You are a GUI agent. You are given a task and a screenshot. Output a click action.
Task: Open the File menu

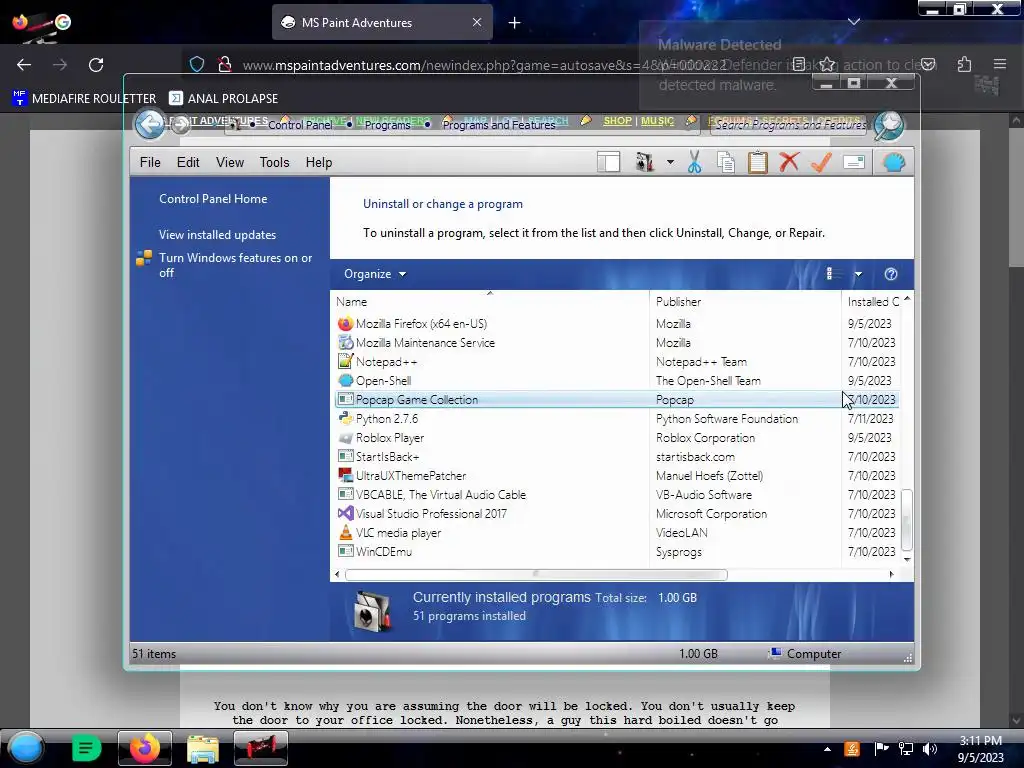point(150,162)
